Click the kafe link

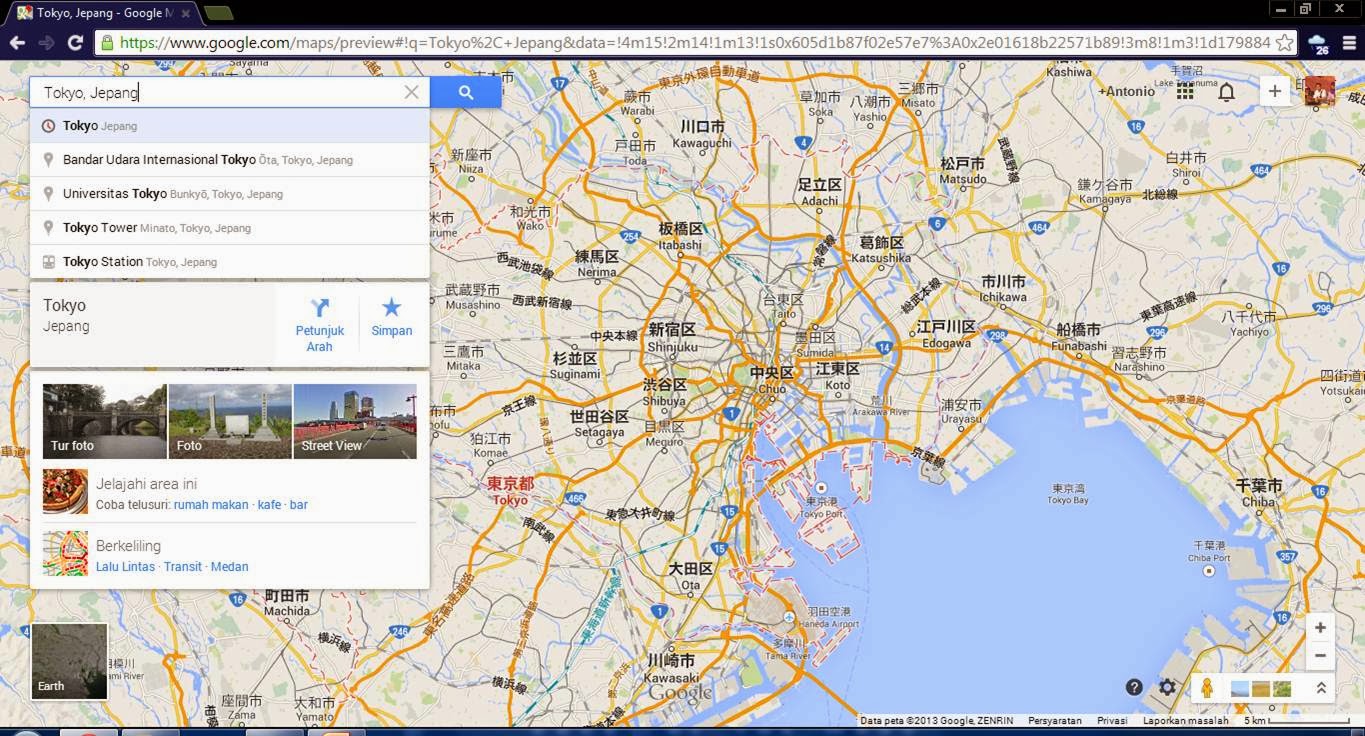269,505
